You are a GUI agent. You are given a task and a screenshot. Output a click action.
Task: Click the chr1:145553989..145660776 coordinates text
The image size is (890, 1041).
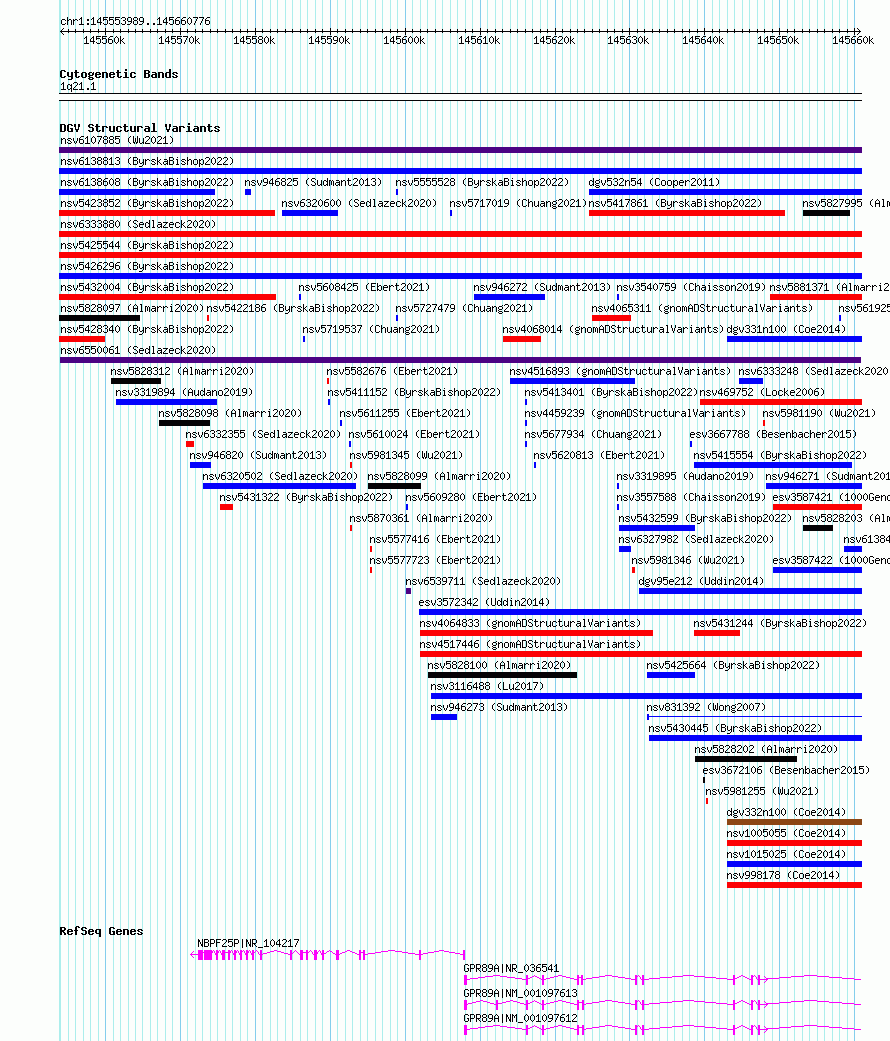(x=135, y=21)
